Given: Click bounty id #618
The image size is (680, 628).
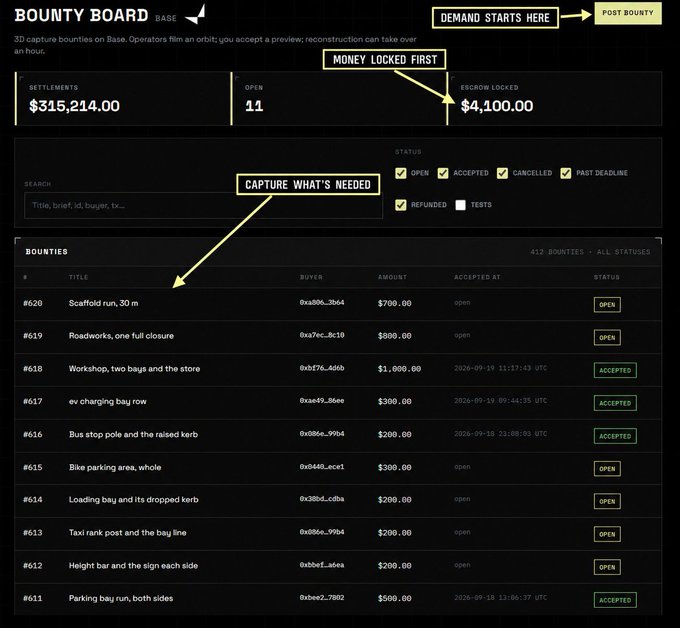Looking at the screenshot, I should coord(33,369).
